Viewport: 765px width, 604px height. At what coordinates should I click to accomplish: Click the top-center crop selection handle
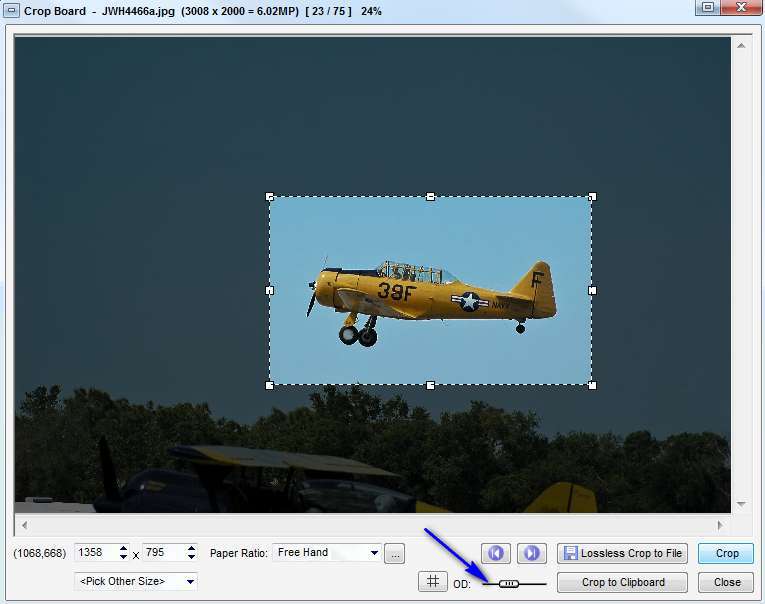[x=430, y=197]
